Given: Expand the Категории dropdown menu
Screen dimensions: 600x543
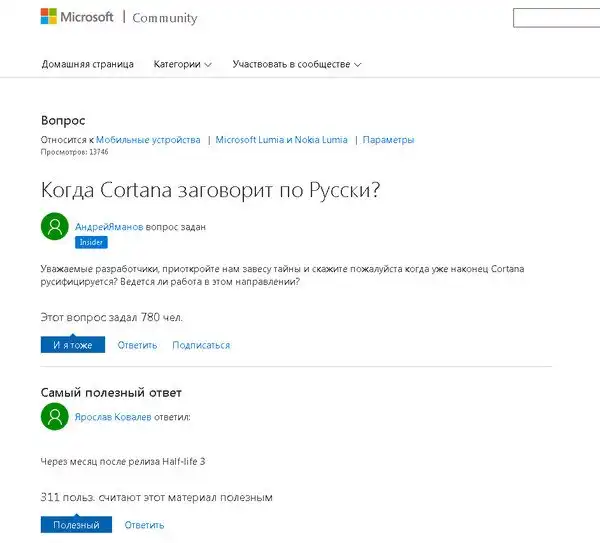Looking at the screenshot, I should click(x=182, y=64).
